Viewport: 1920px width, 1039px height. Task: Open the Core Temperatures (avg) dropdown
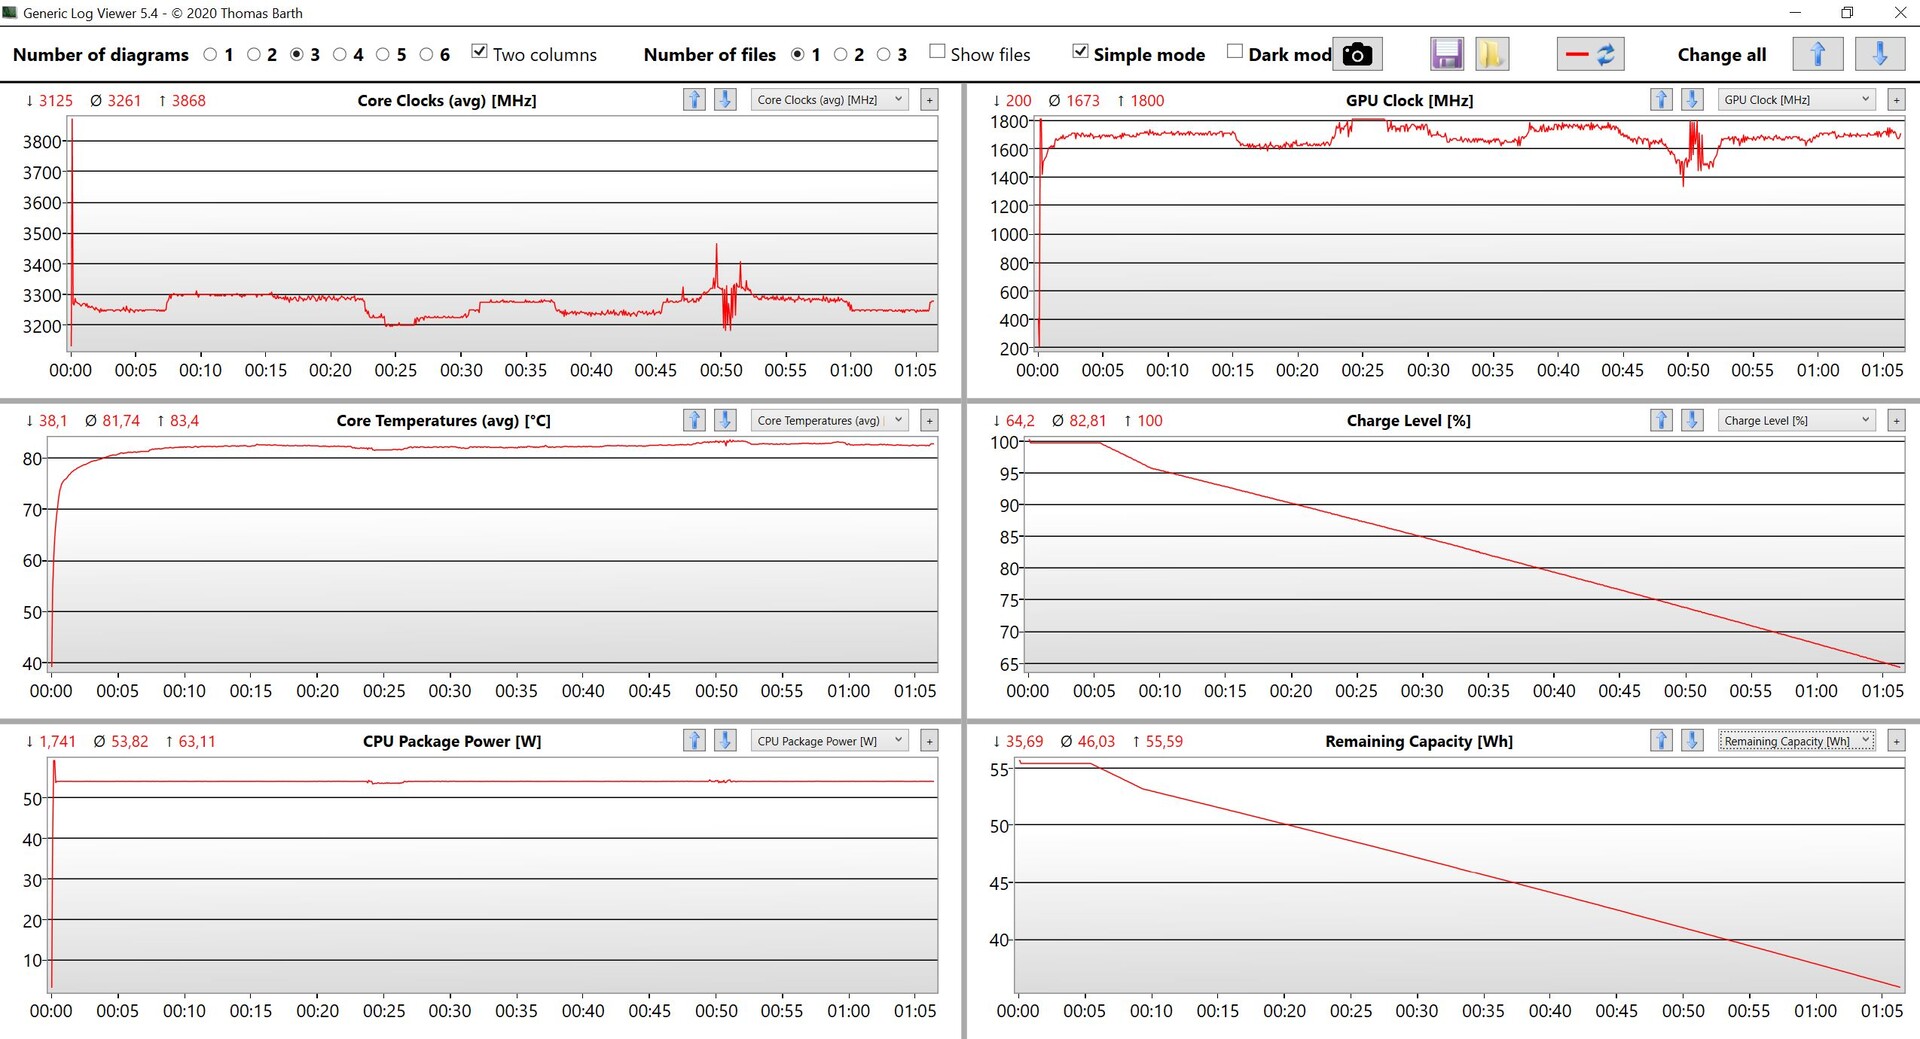[x=829, y=421]
